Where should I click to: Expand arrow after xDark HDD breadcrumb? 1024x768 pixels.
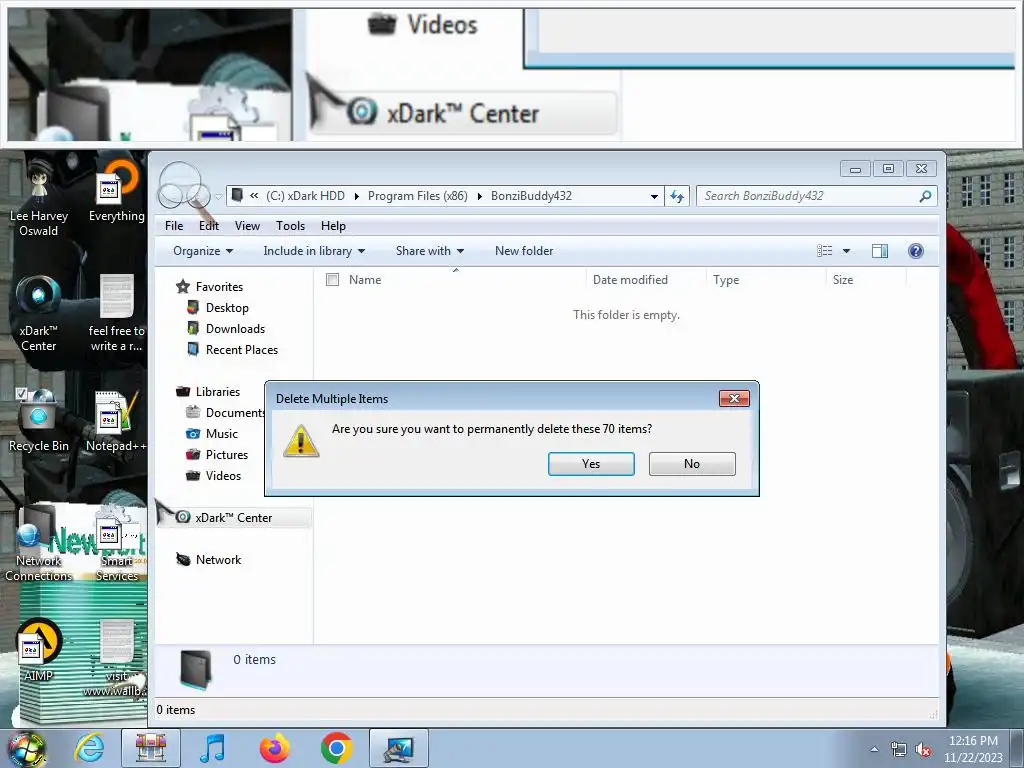coord(357,196)
